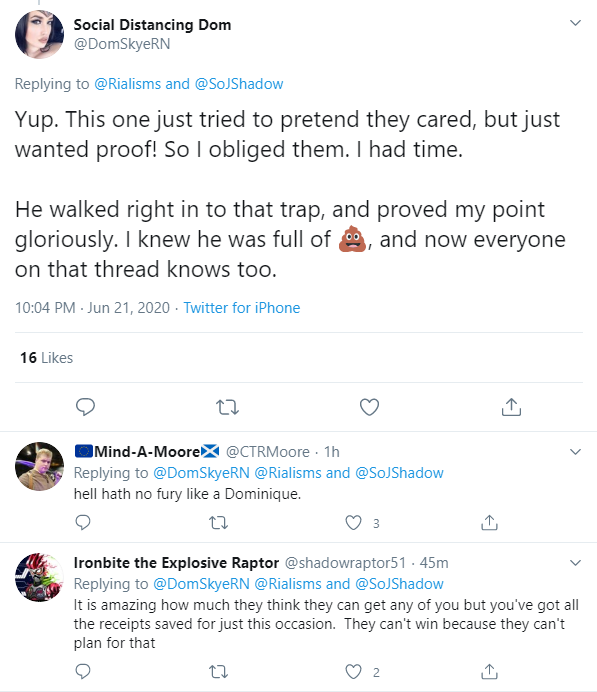Share the main tweet via upload icon
The image size is (597, 692).
click(x=511, y=407)
